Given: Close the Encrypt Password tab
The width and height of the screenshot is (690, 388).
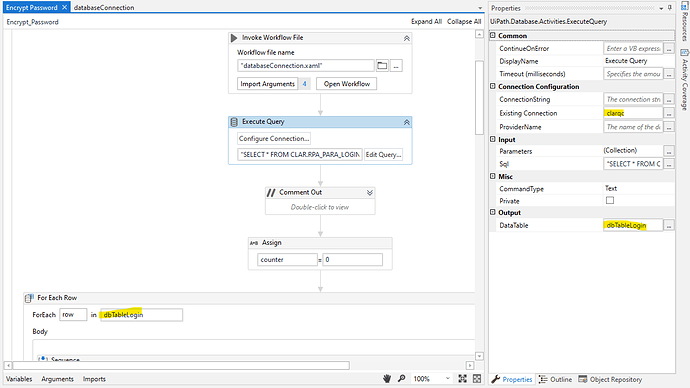Looking at the screenshot, I should [65, 7].
